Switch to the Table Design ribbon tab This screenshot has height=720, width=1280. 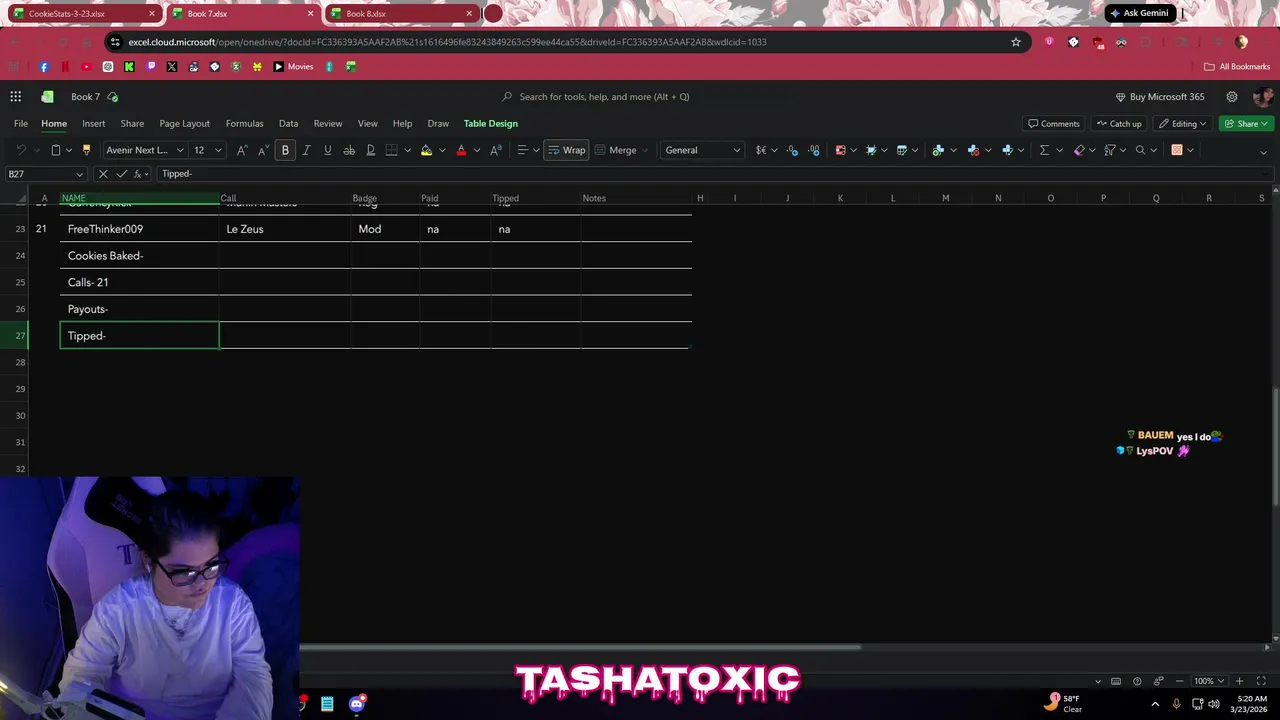(x=491, y=123)
